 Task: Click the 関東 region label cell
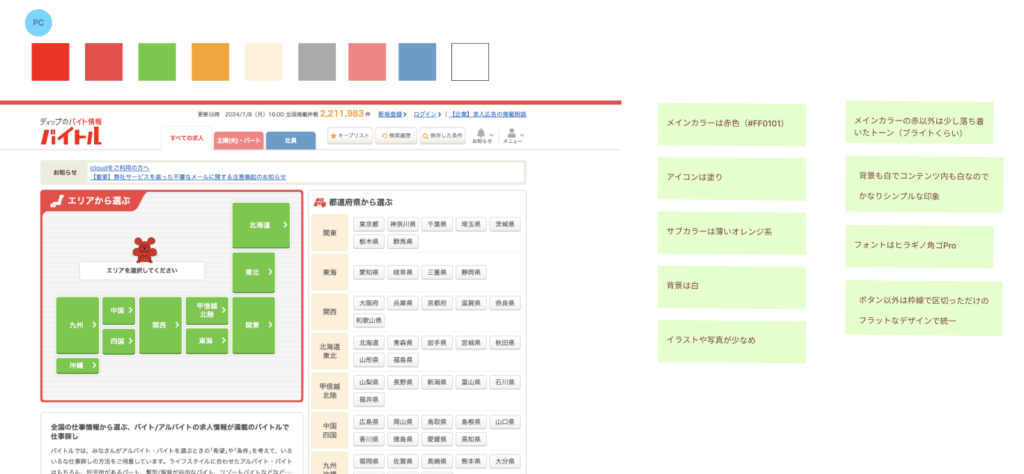[x=330, y=232]
